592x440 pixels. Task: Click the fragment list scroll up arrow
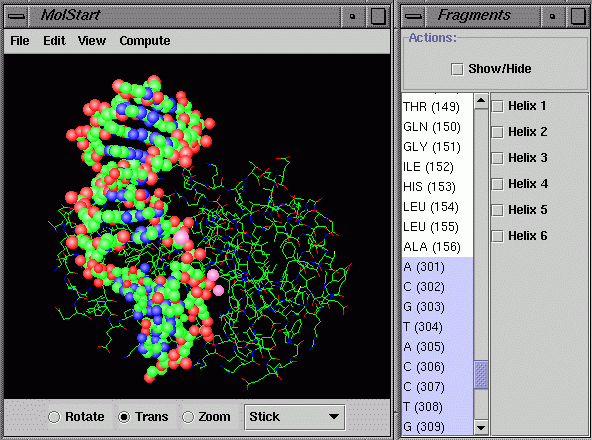coord(481,101)
